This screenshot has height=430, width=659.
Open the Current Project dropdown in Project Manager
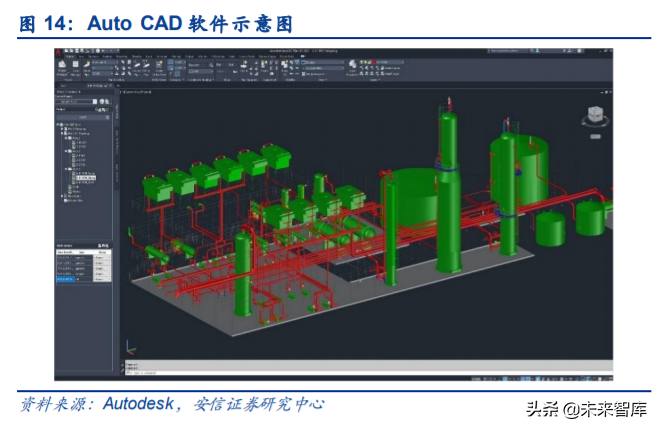[76, 102]
